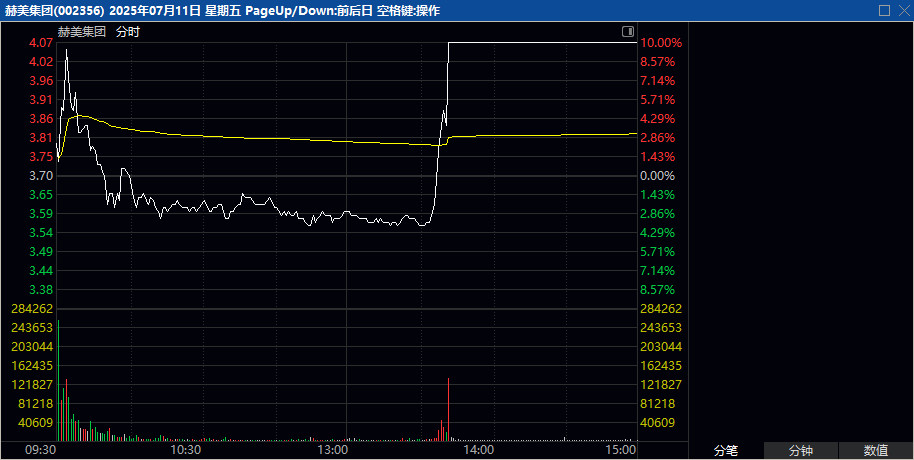The height and width of the screenshot is (460, 914).
Task: Close the 赫美集团 intraday window
Action: point(902,10)
